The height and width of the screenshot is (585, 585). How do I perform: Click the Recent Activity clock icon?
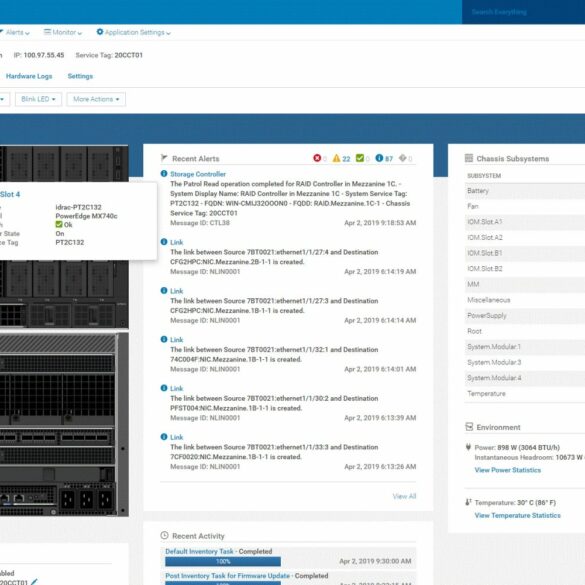click(164, 535)
